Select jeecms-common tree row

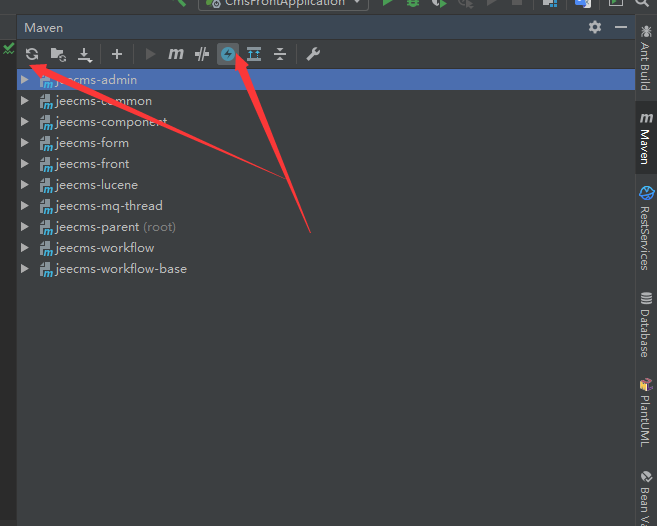[x=326, y=101]
